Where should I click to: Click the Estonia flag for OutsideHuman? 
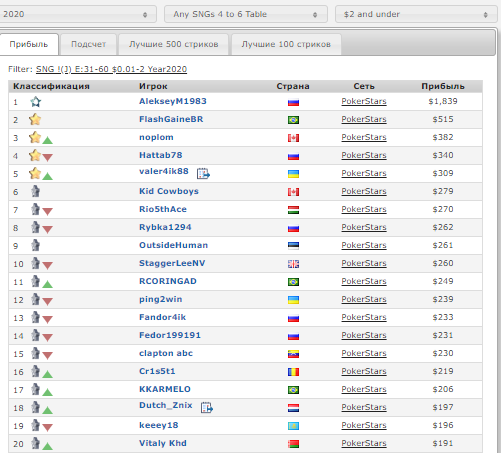tap(293, 246)
